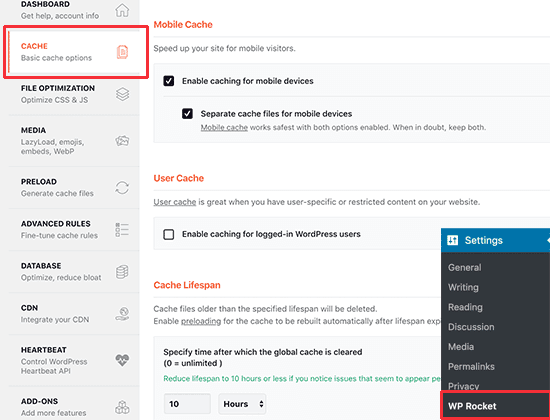550x420 pixels.
Task: Click the Advanced Rules list icon
Action: (x=122, y=229)
